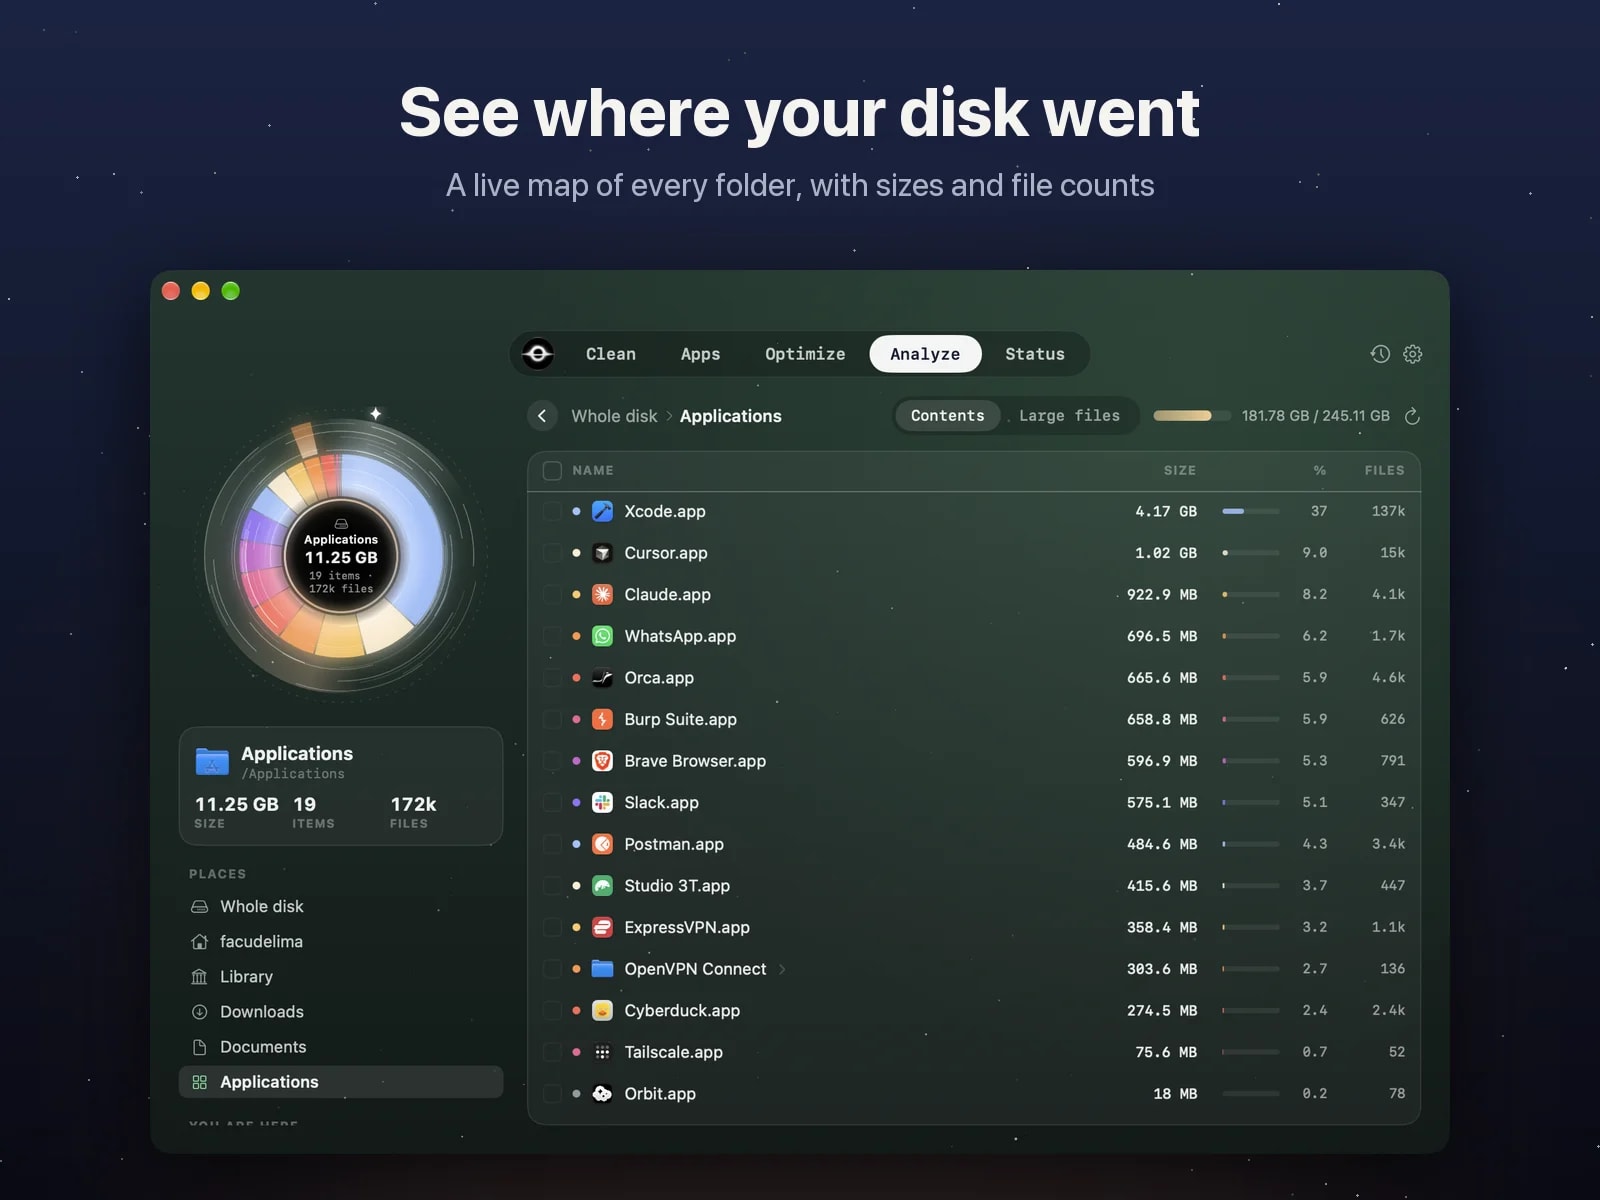Click the Brave Browser.app icon
The width and height of the screenshot is (1600, 1200).
[602, 761]
